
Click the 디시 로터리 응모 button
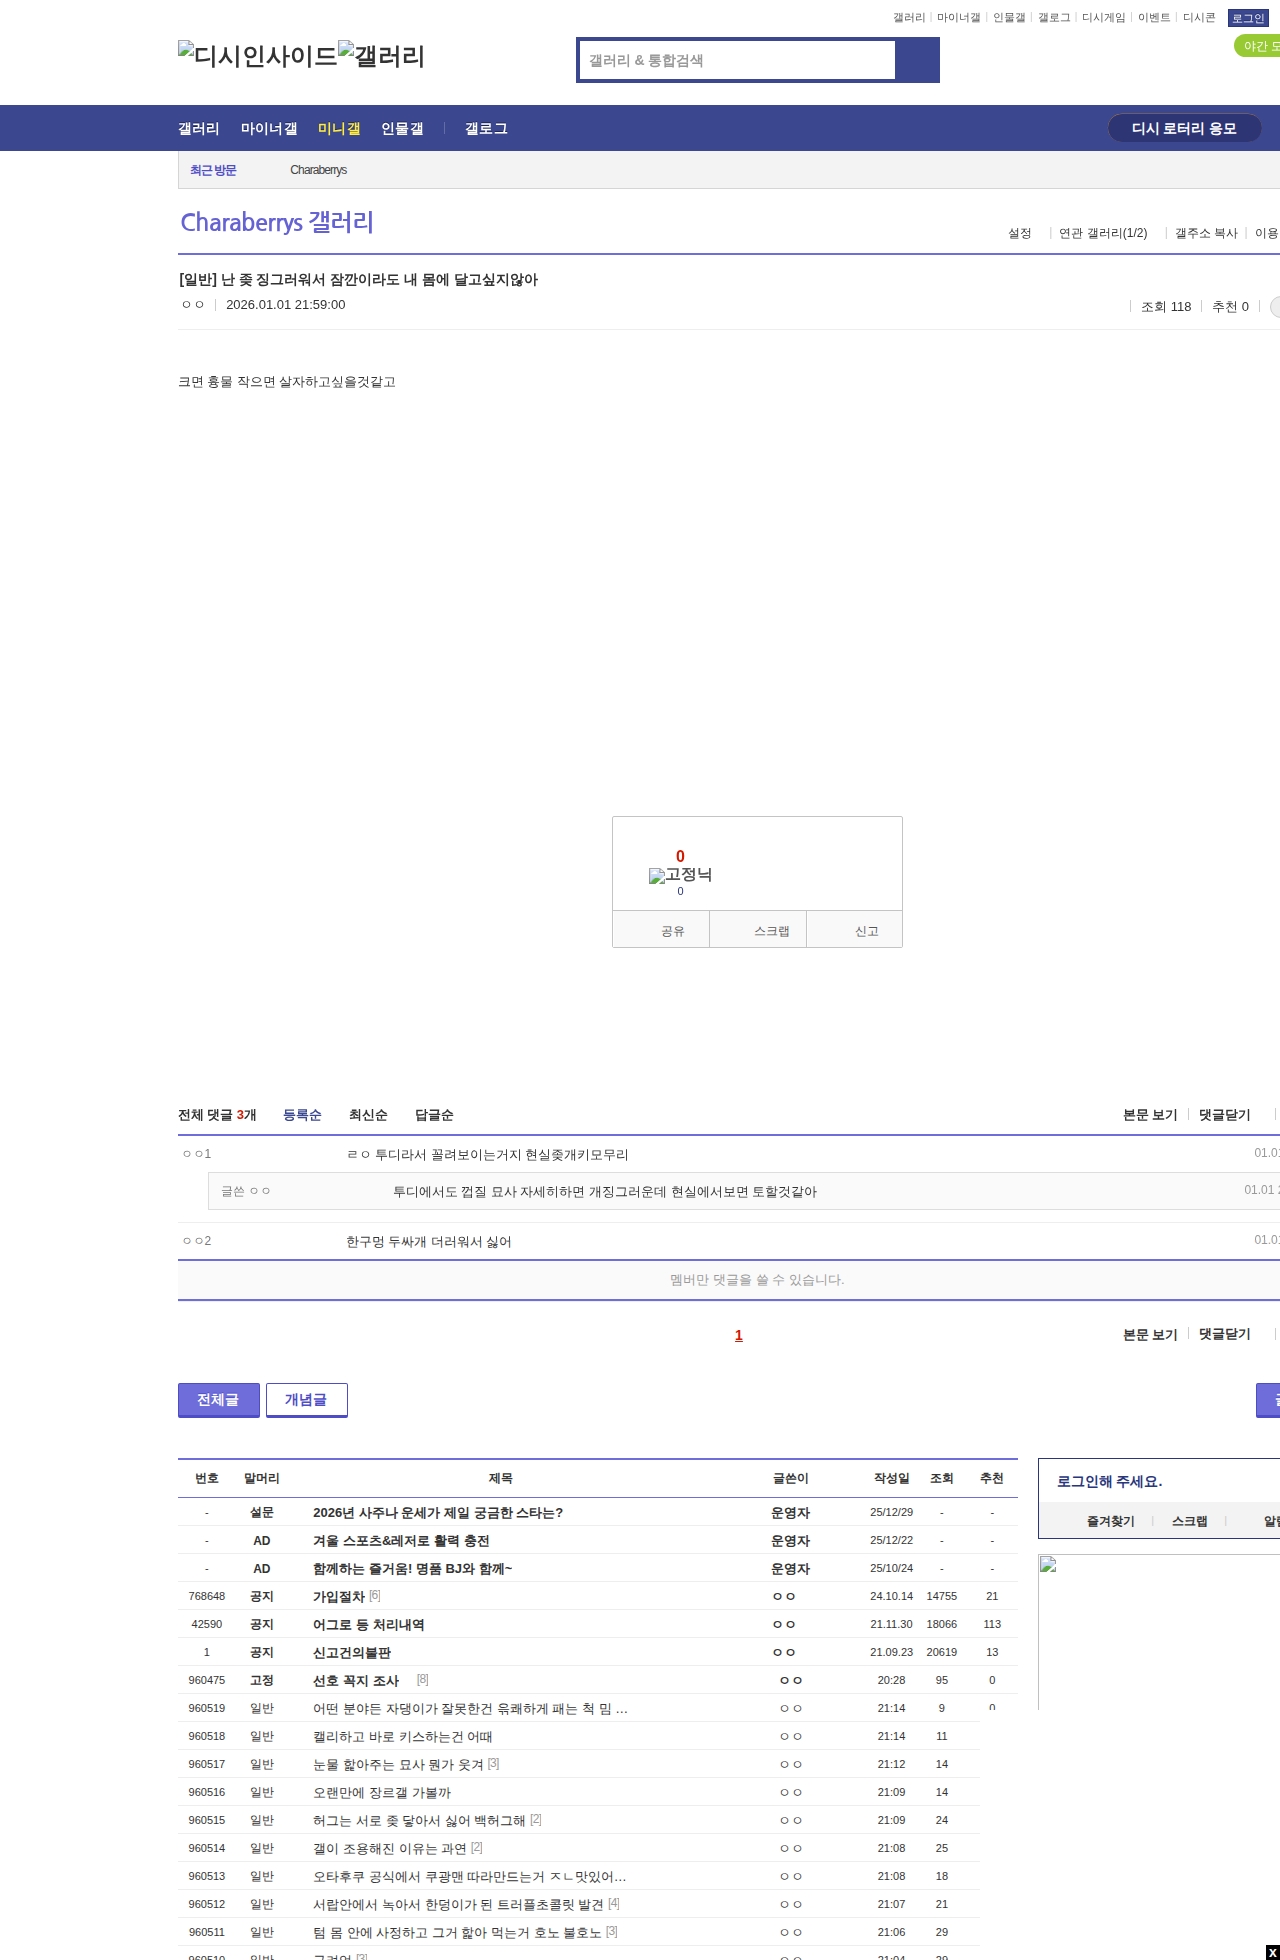(x=1184, y=129)
